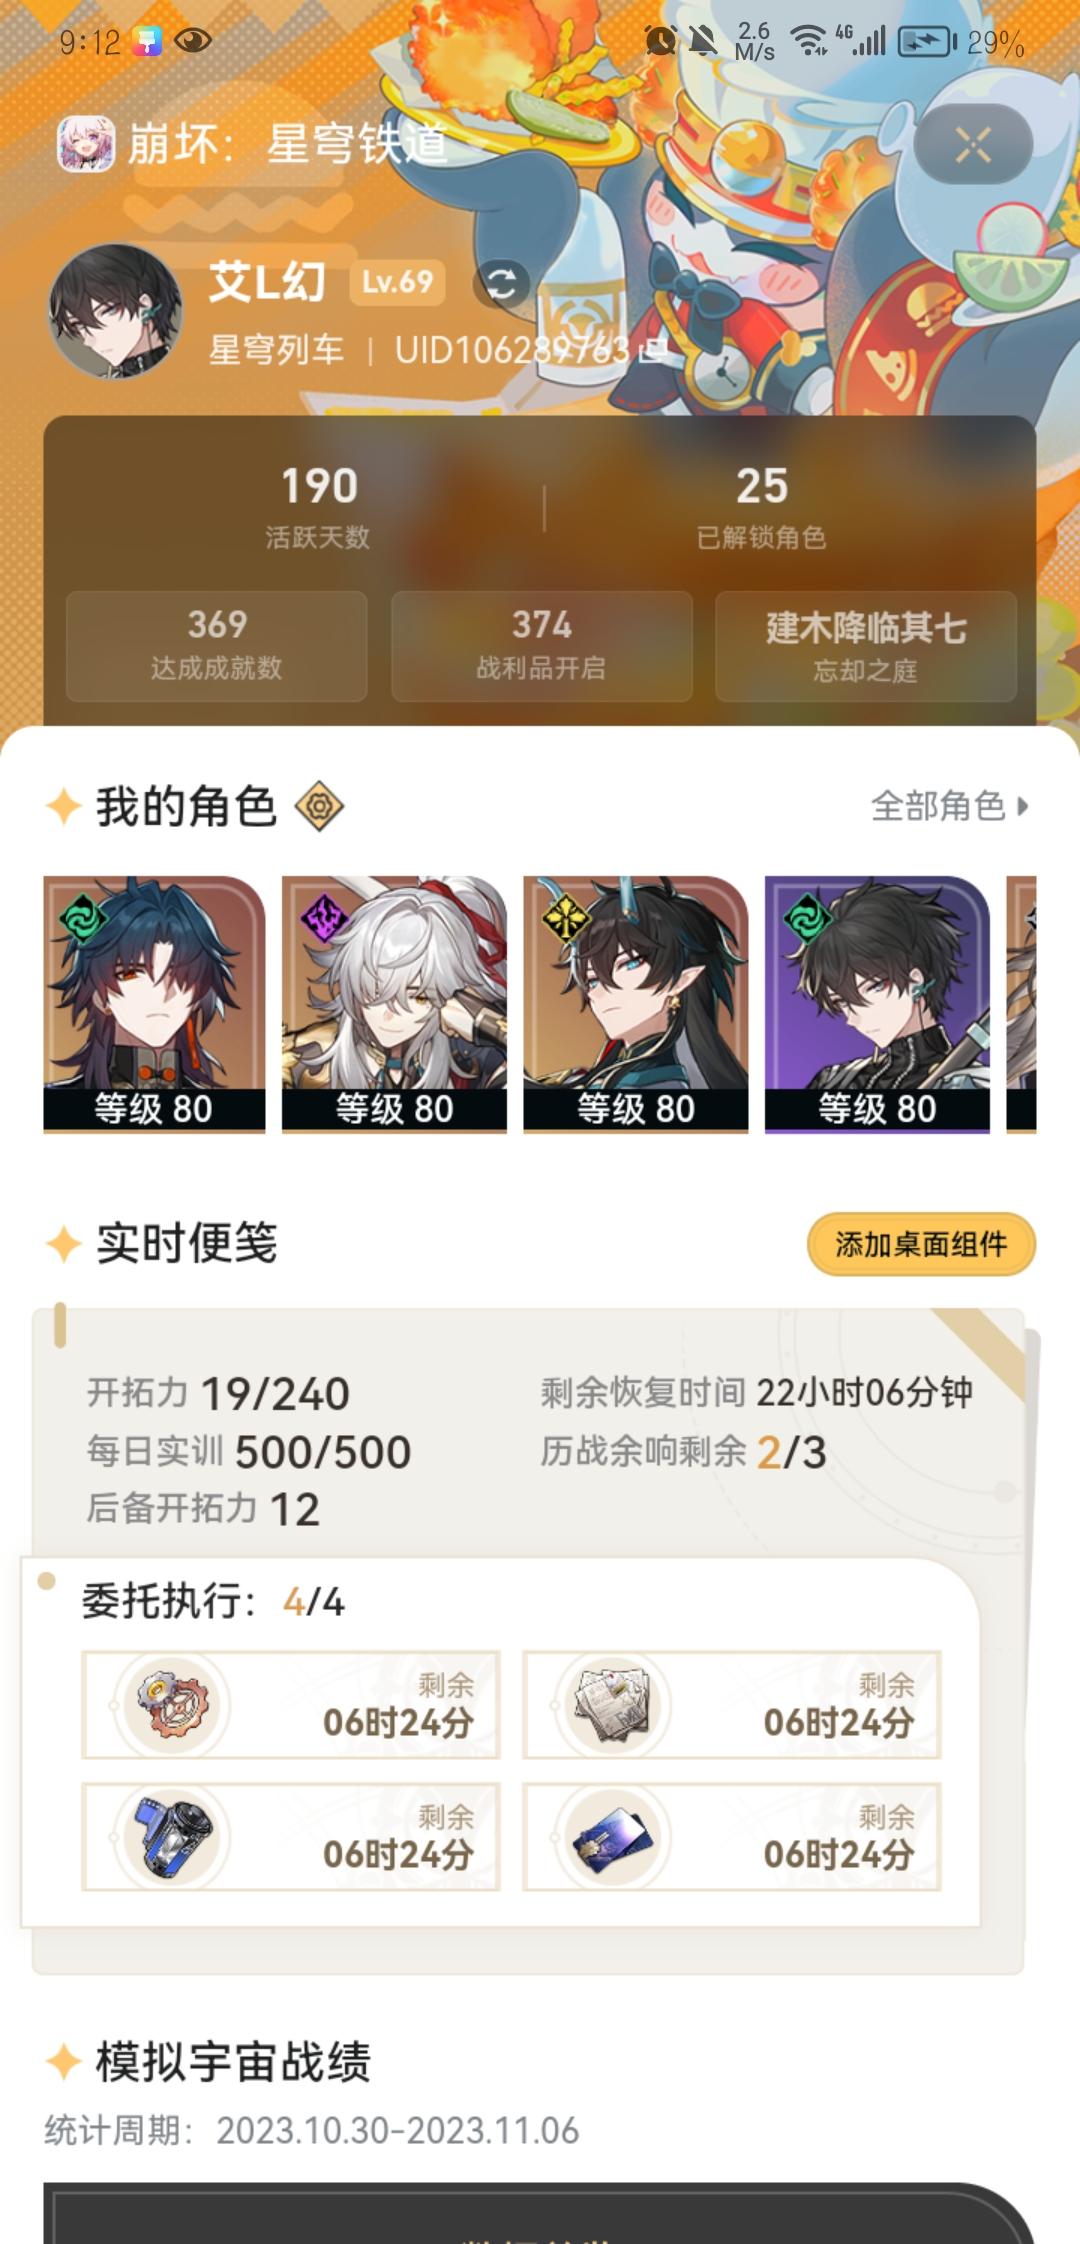Open the Honkai Star Rail game icon

85,143
